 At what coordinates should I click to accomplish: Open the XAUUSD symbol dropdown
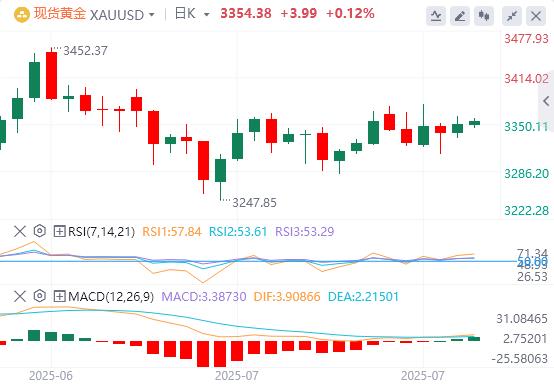point(152,15)
